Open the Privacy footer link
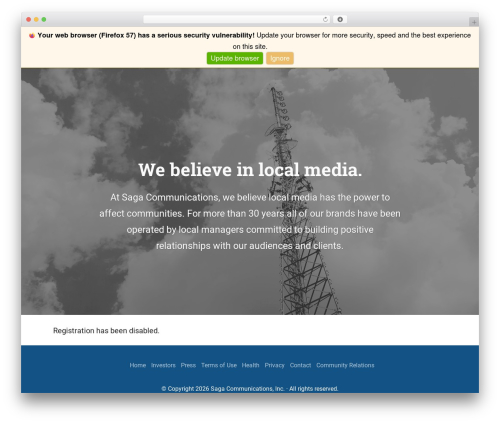 (x=275, y=365)
